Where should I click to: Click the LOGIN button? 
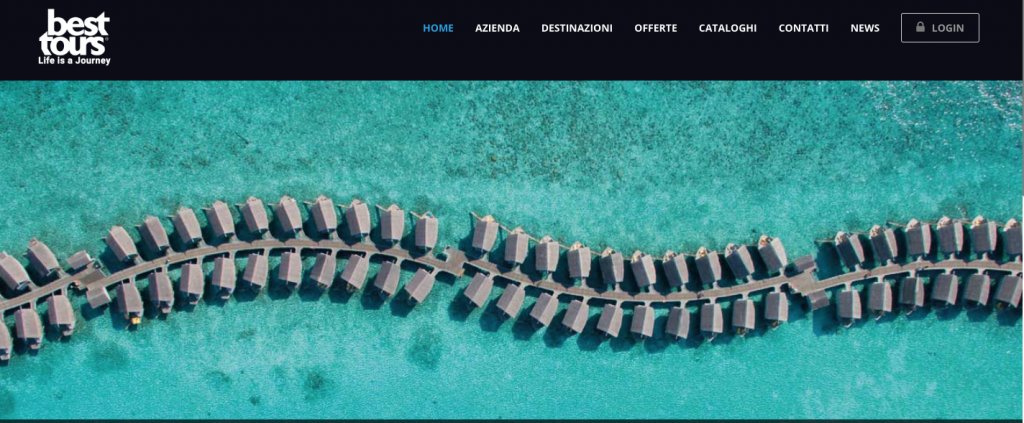[940, 28]
